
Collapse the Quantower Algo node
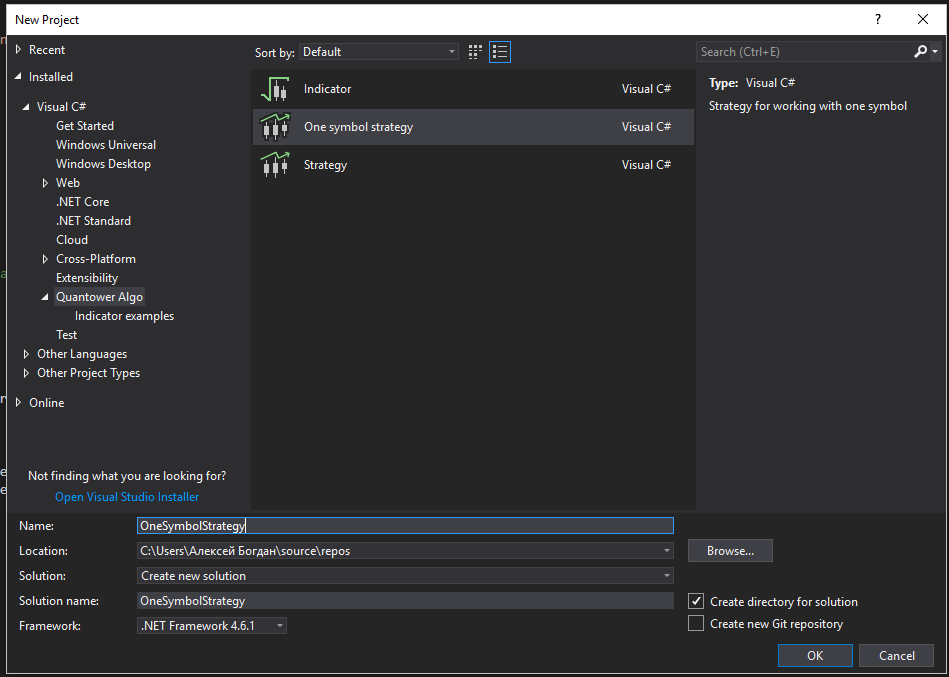point(46,297)
